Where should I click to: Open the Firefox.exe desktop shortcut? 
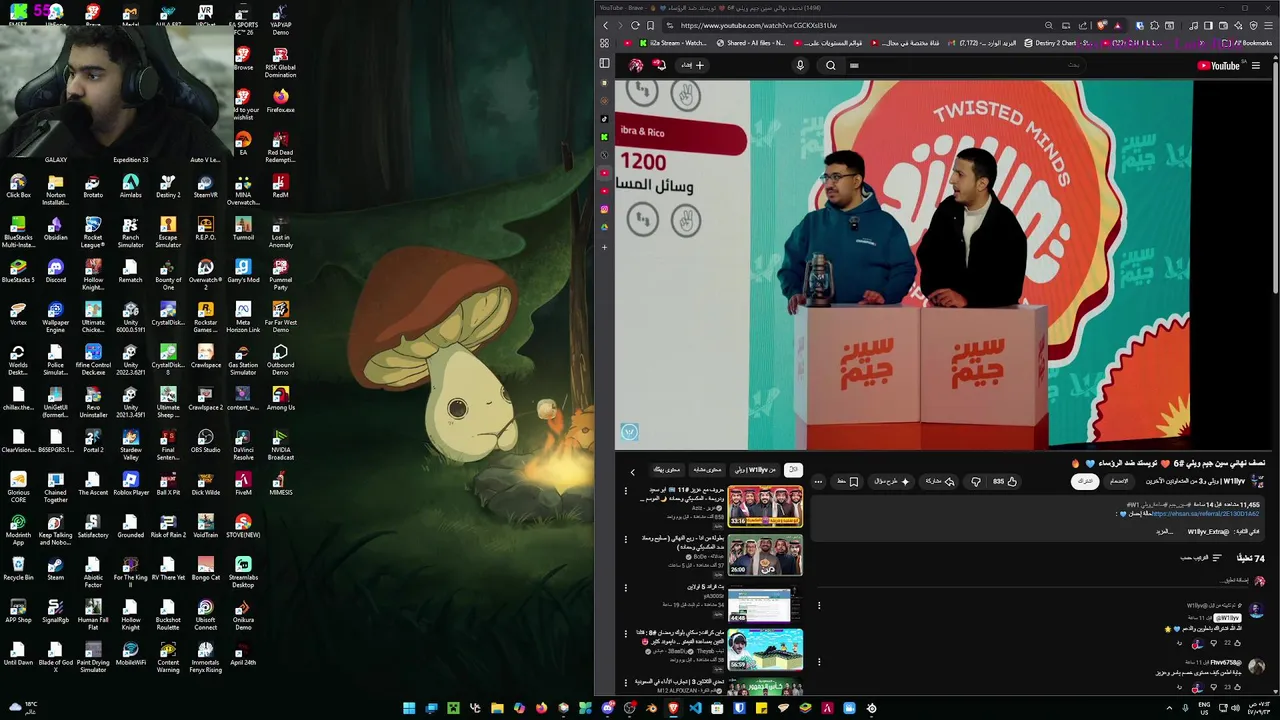pyautogui.click(x=281, y=102)
